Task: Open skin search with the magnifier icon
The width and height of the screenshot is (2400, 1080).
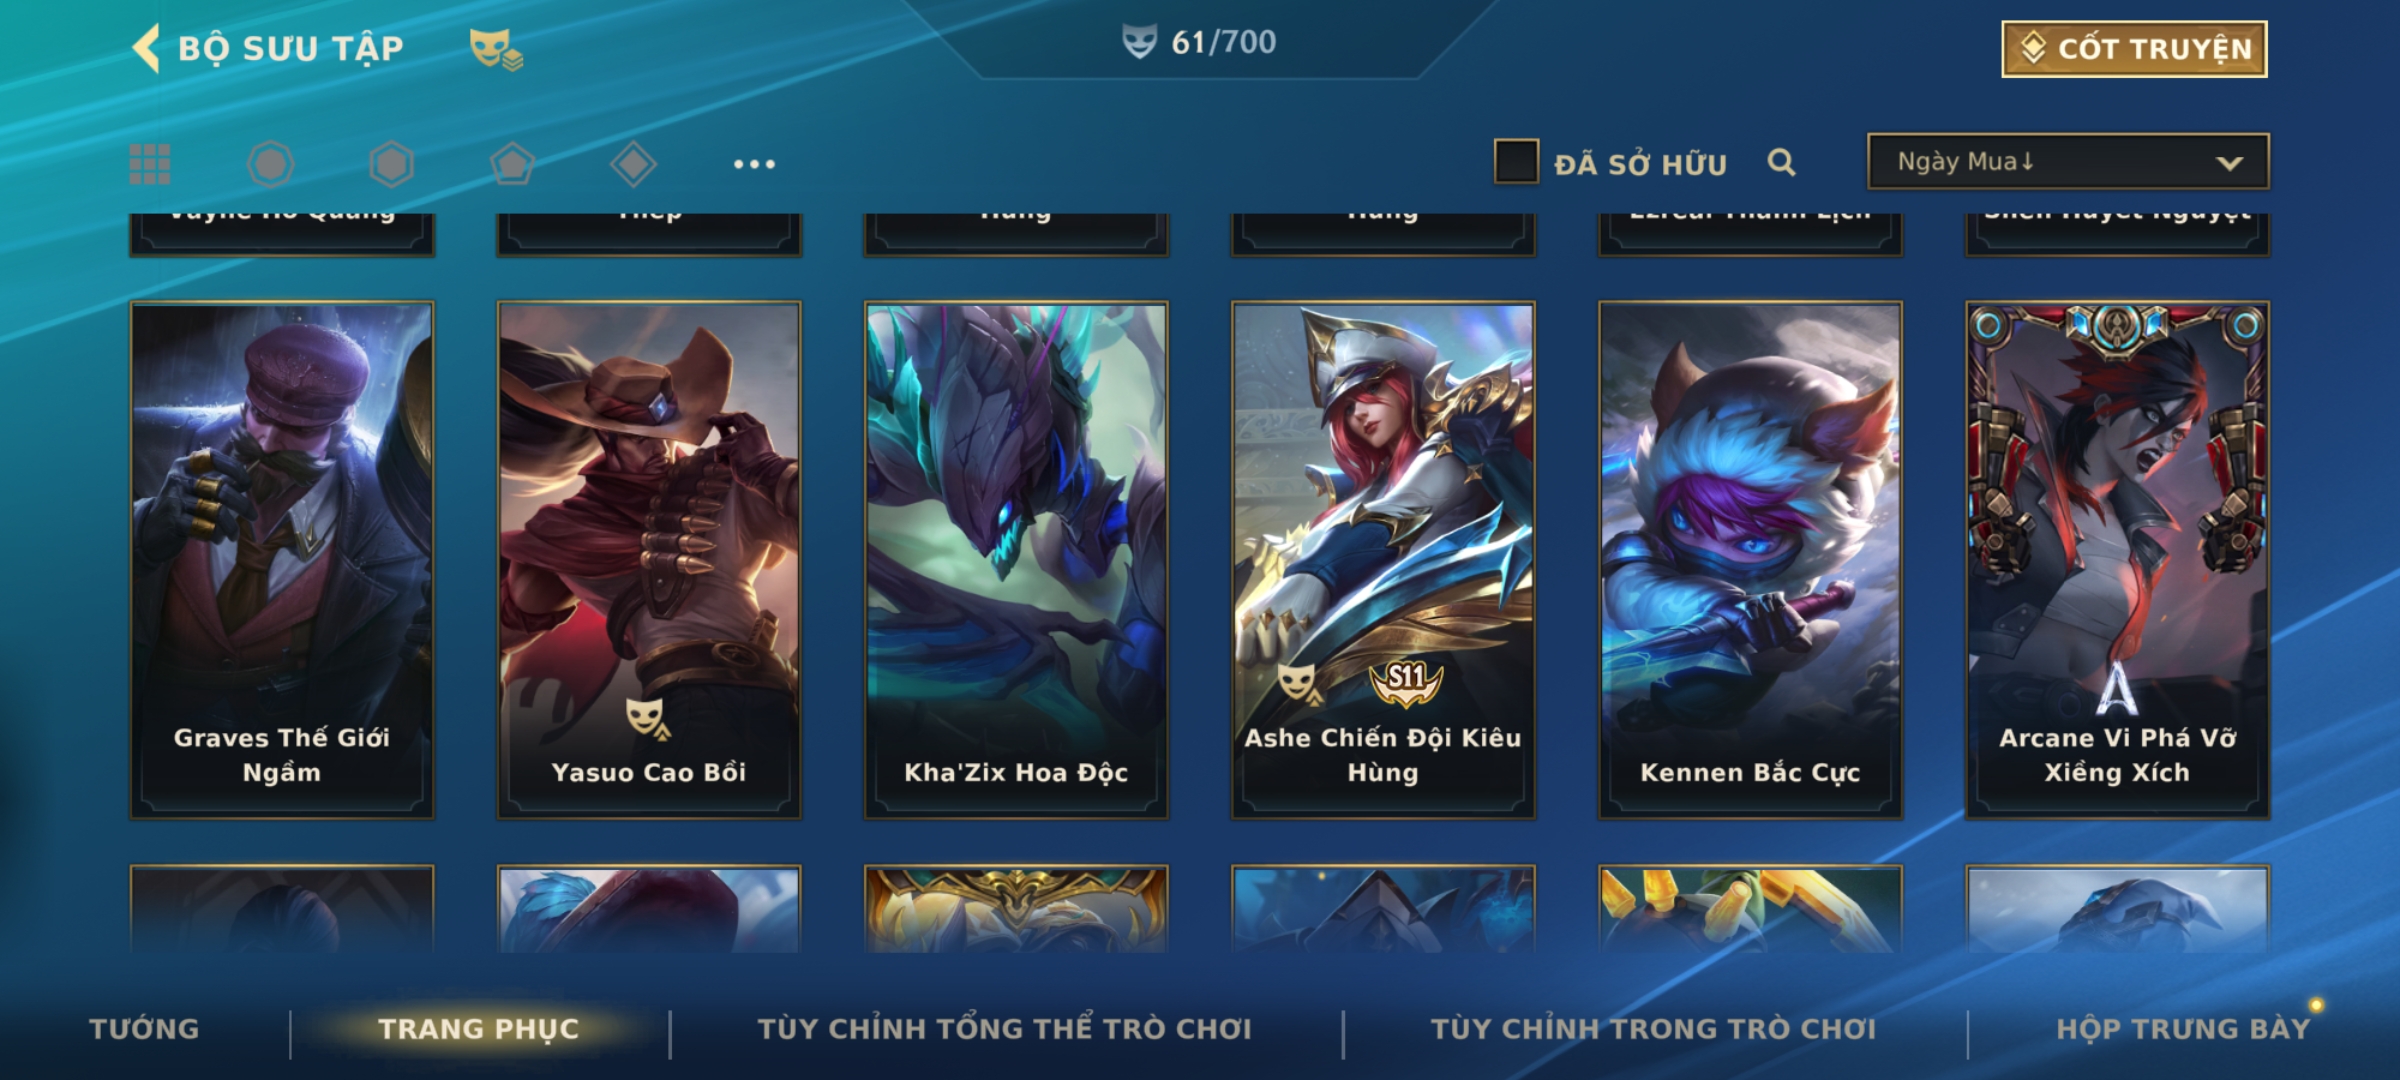Action: pos(1781,162)
